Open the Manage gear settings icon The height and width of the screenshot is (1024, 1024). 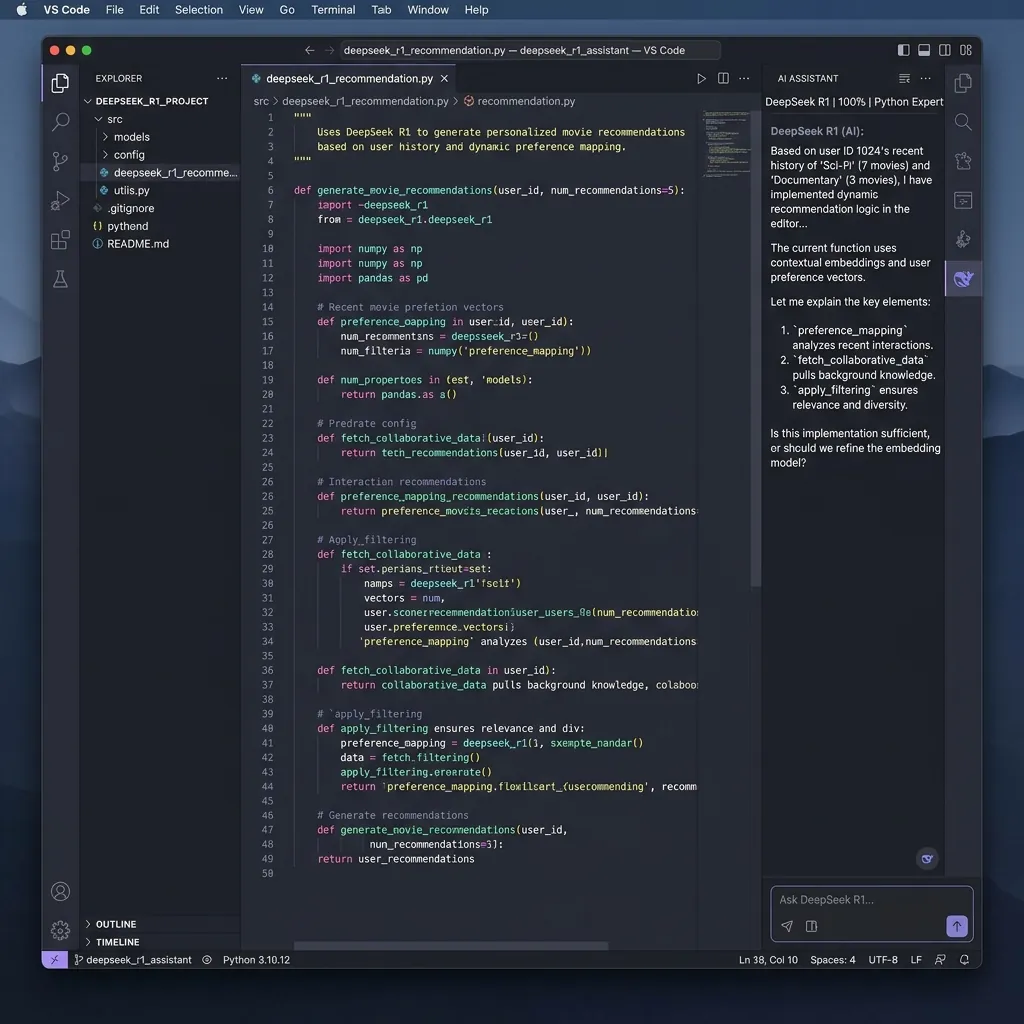[60, 929]
